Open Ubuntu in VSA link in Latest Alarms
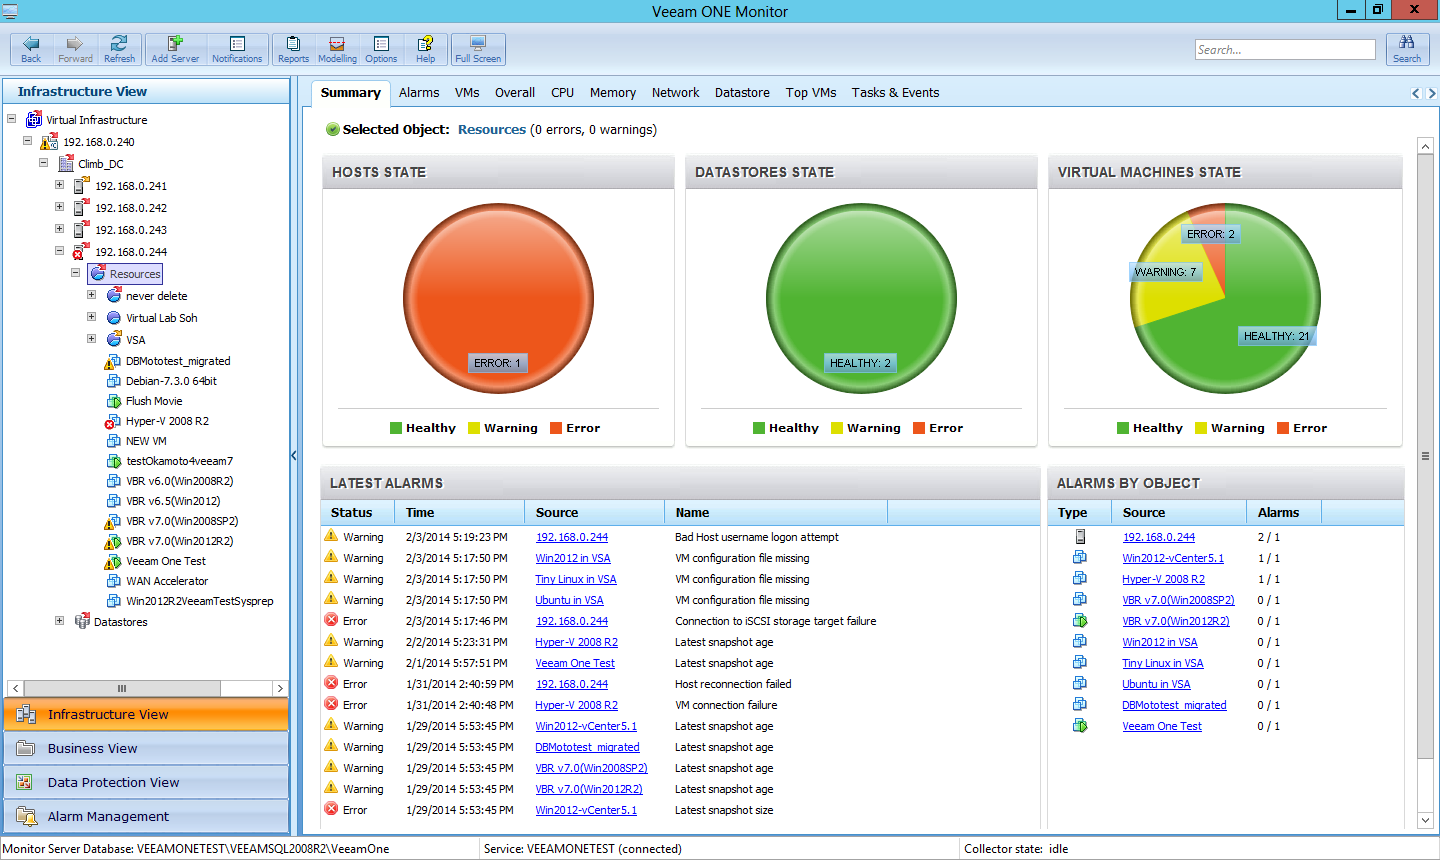This screenshot has width=1440, height=860. point(569,600)
